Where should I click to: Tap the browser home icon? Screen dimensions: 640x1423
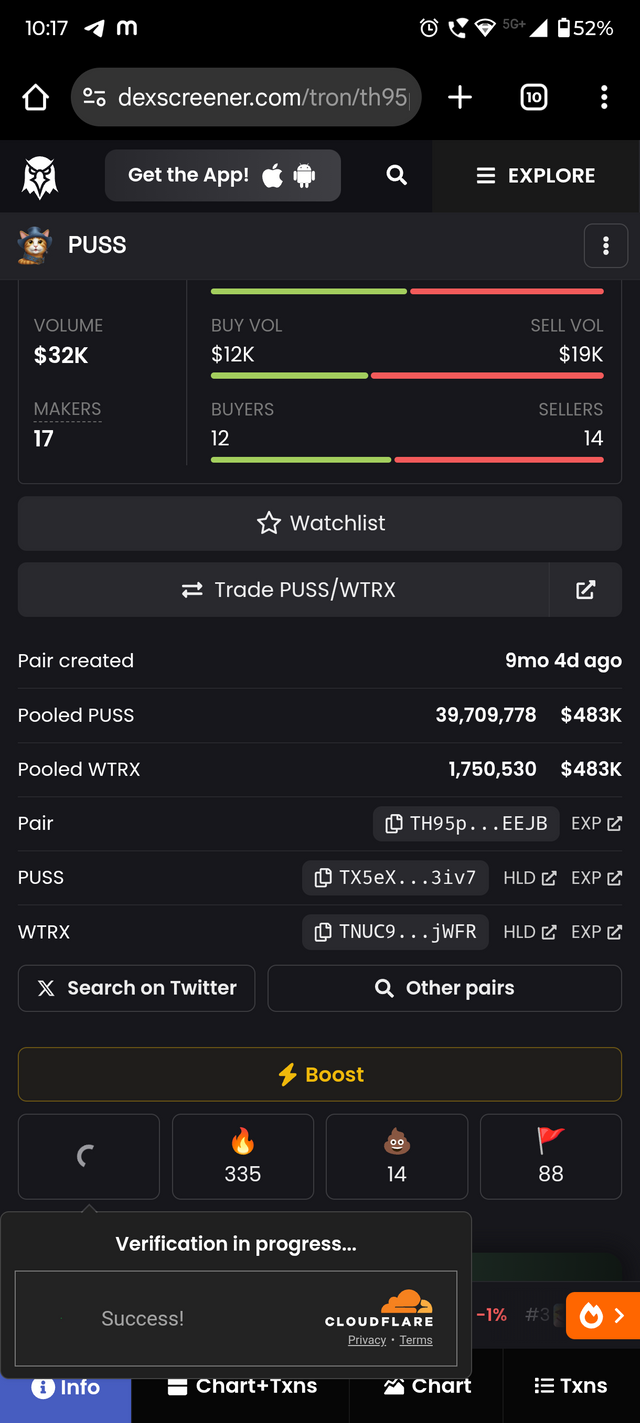[x=36, y=97]
